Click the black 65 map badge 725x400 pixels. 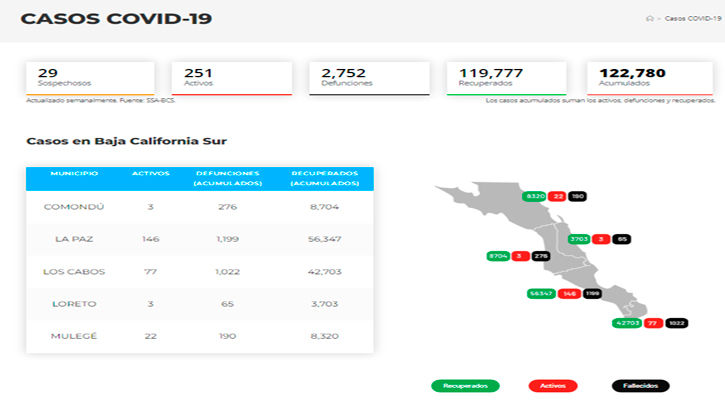622,239
